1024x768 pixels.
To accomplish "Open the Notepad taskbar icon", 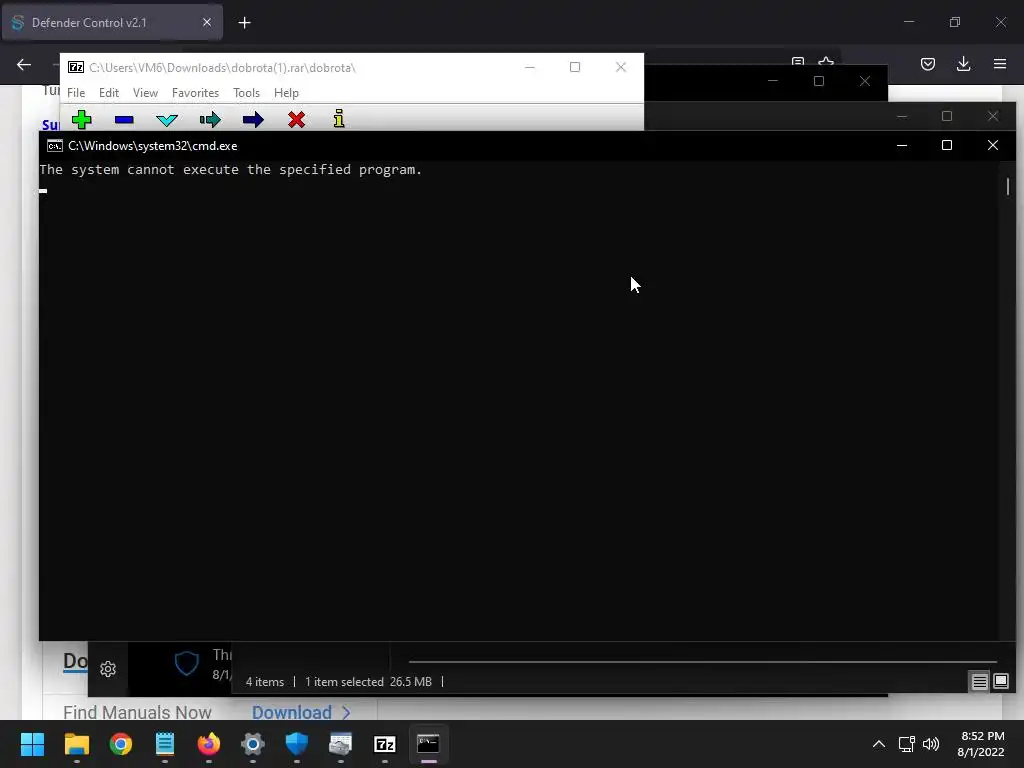I will [165, 744].
